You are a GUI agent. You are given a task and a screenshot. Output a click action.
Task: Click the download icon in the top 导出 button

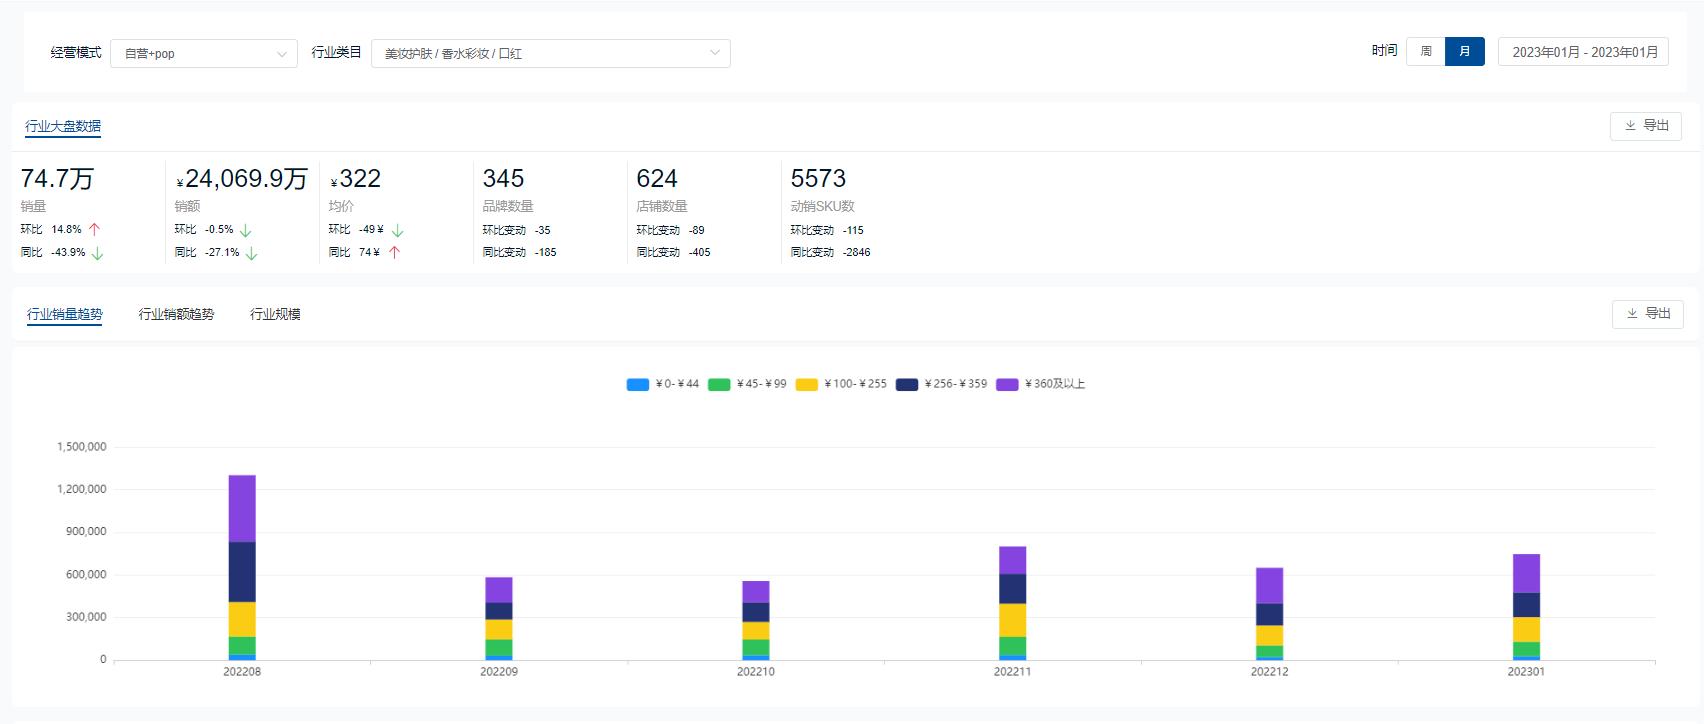(1630, 126)
